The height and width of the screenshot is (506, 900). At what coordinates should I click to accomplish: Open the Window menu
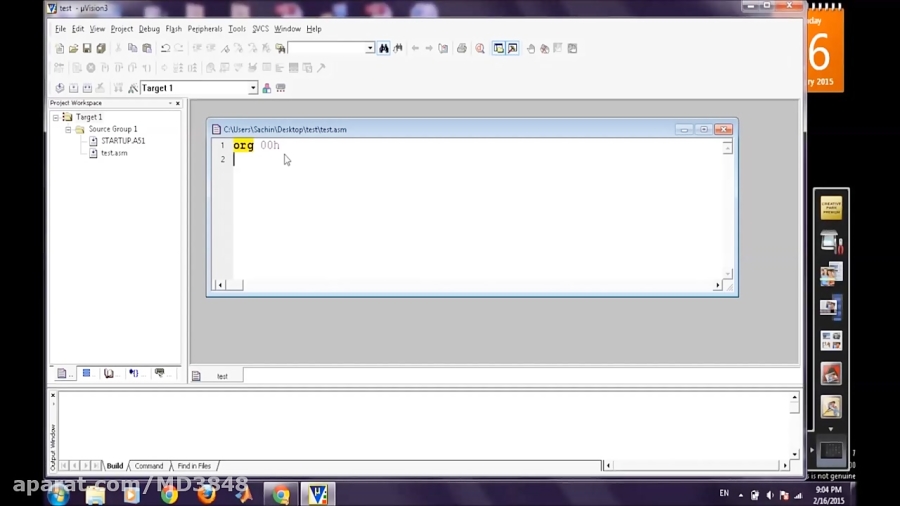tap(287, 29)
